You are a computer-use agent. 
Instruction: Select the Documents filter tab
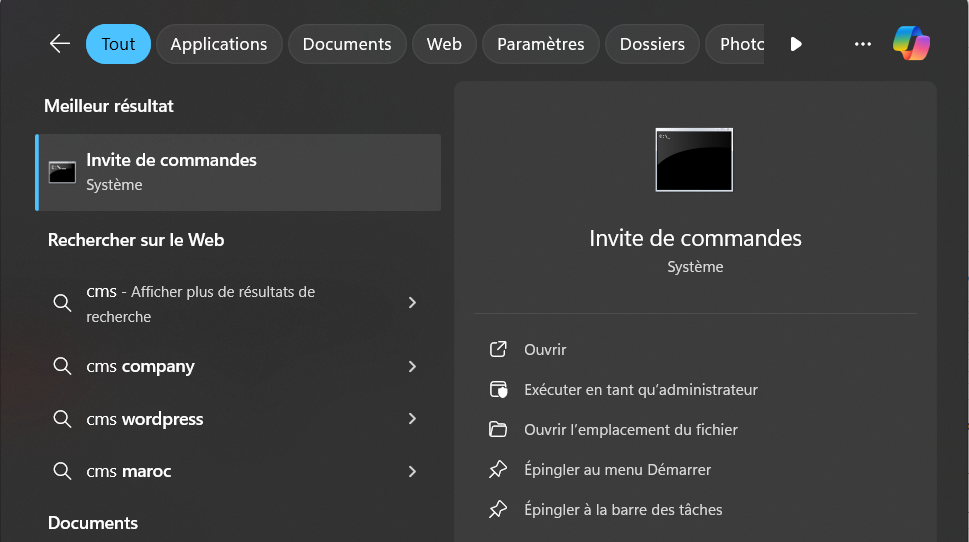pos(347,44)
